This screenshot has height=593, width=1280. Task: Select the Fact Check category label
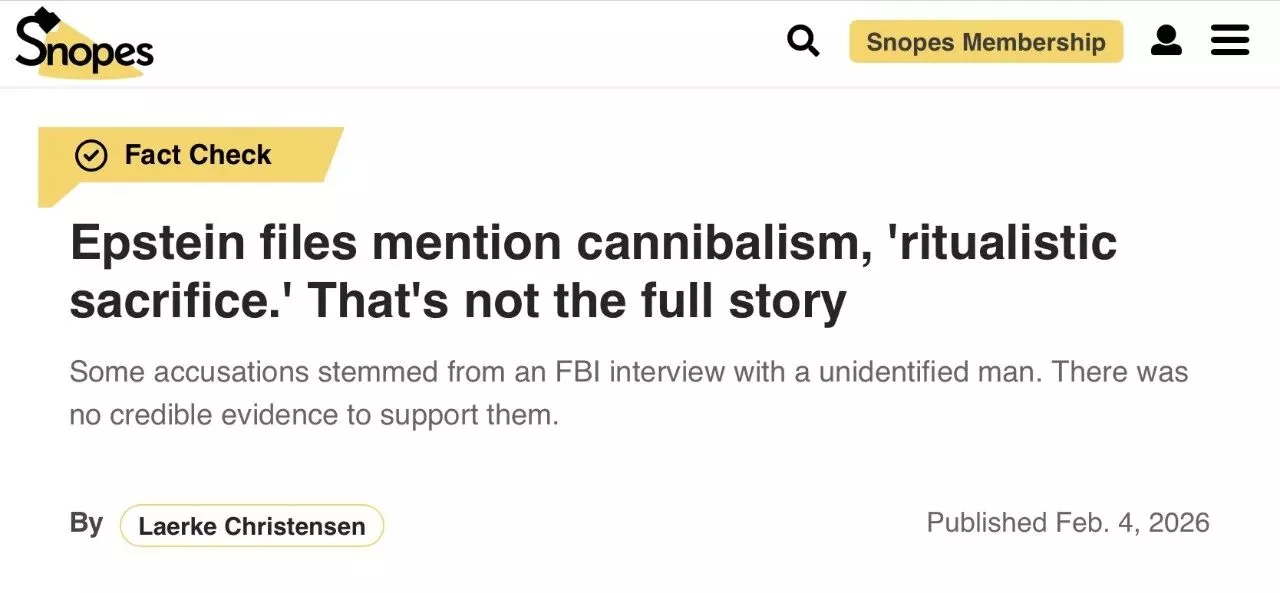(x=198, y=155)
